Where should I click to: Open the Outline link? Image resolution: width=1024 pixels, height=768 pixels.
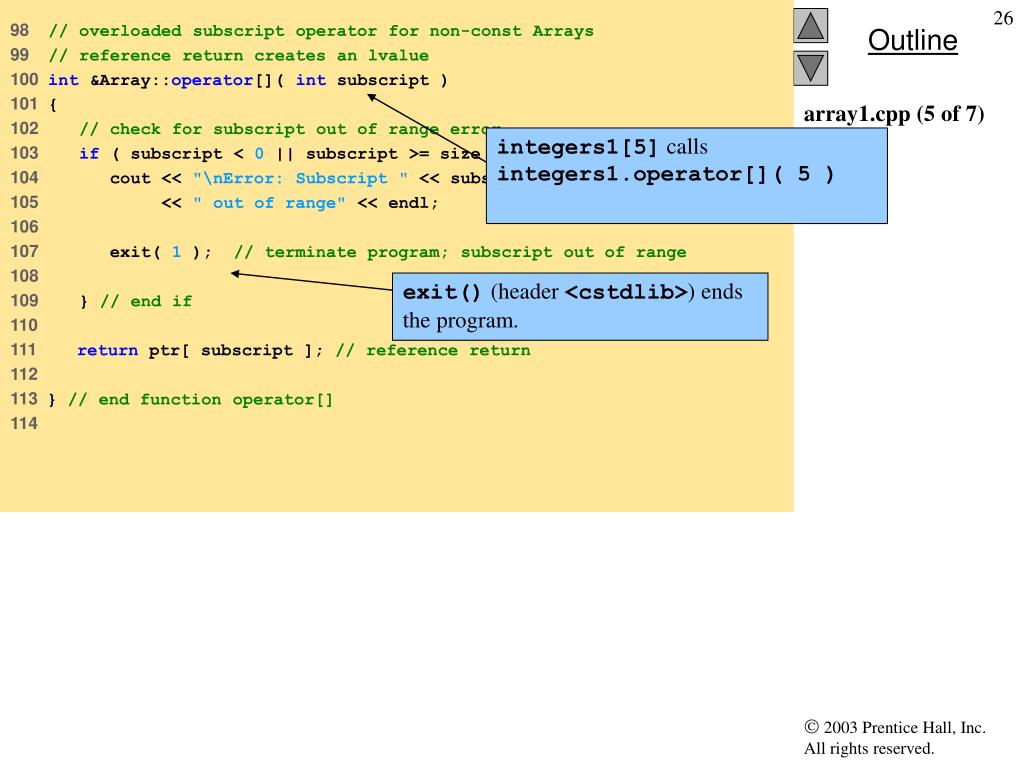912,40
